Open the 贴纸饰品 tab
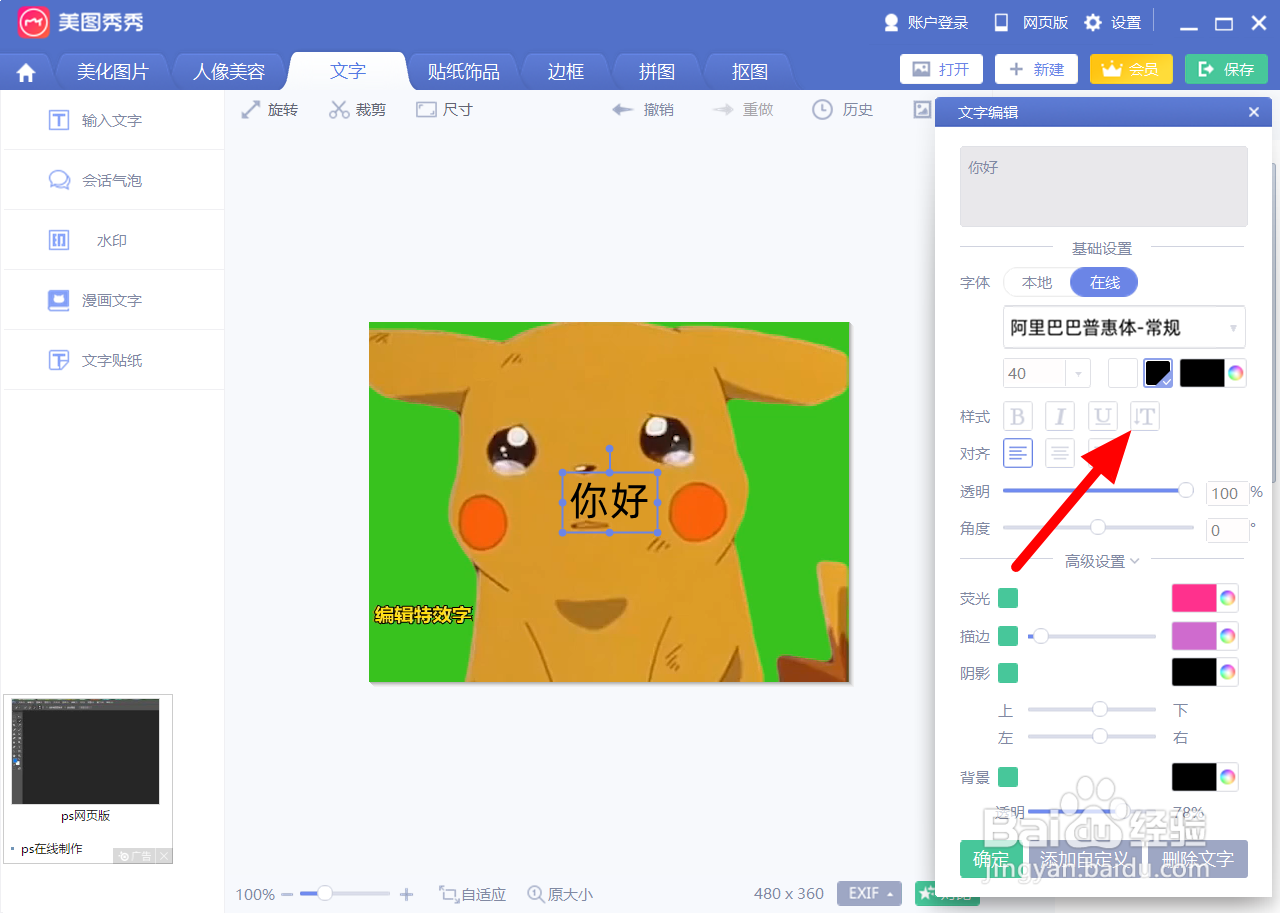Screen dimensions: 1280x913 coord(464,72)
